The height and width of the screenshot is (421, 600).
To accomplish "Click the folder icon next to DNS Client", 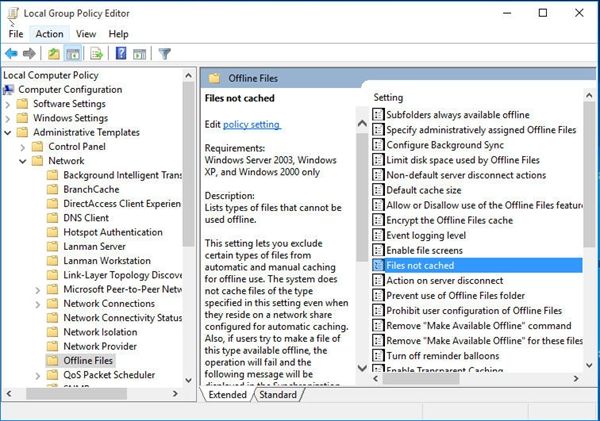I will pyautogui.click(x=52, y=217).
